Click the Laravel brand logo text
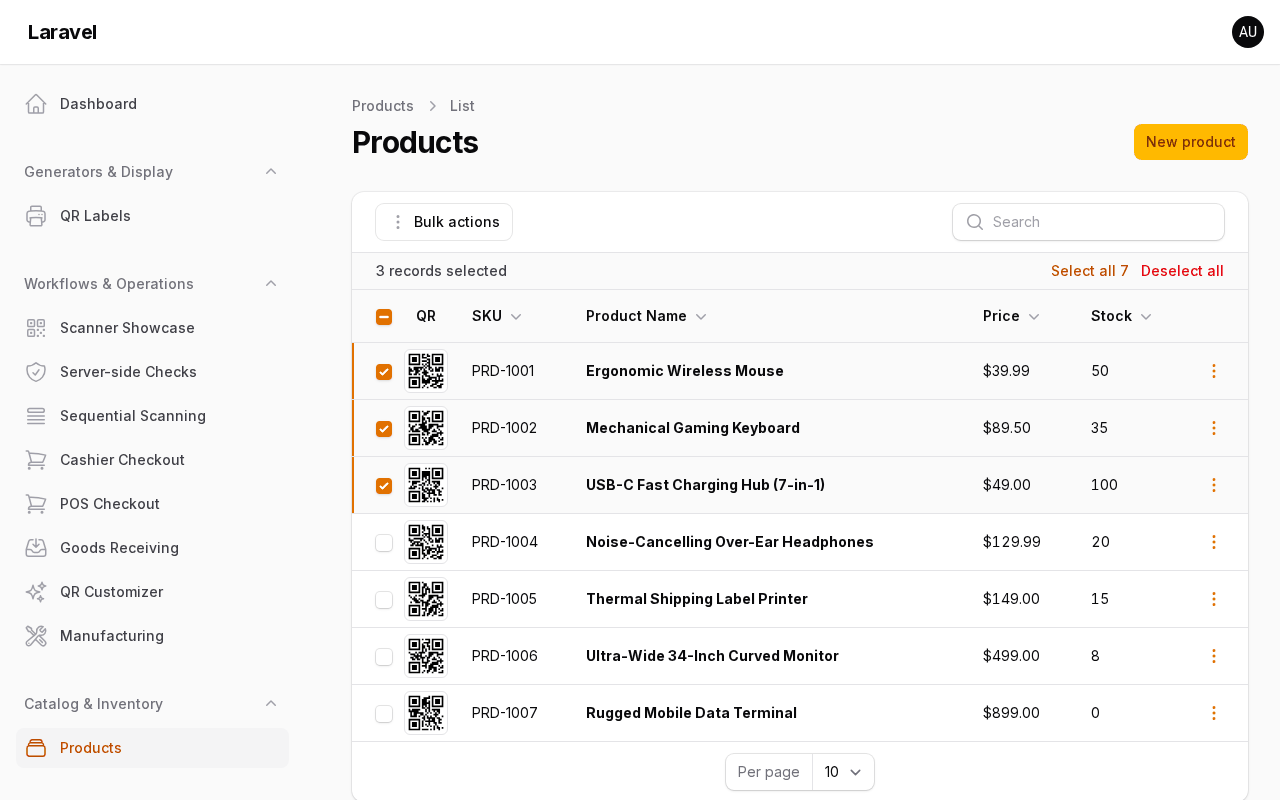The image size is (1280, 800). 62,32
